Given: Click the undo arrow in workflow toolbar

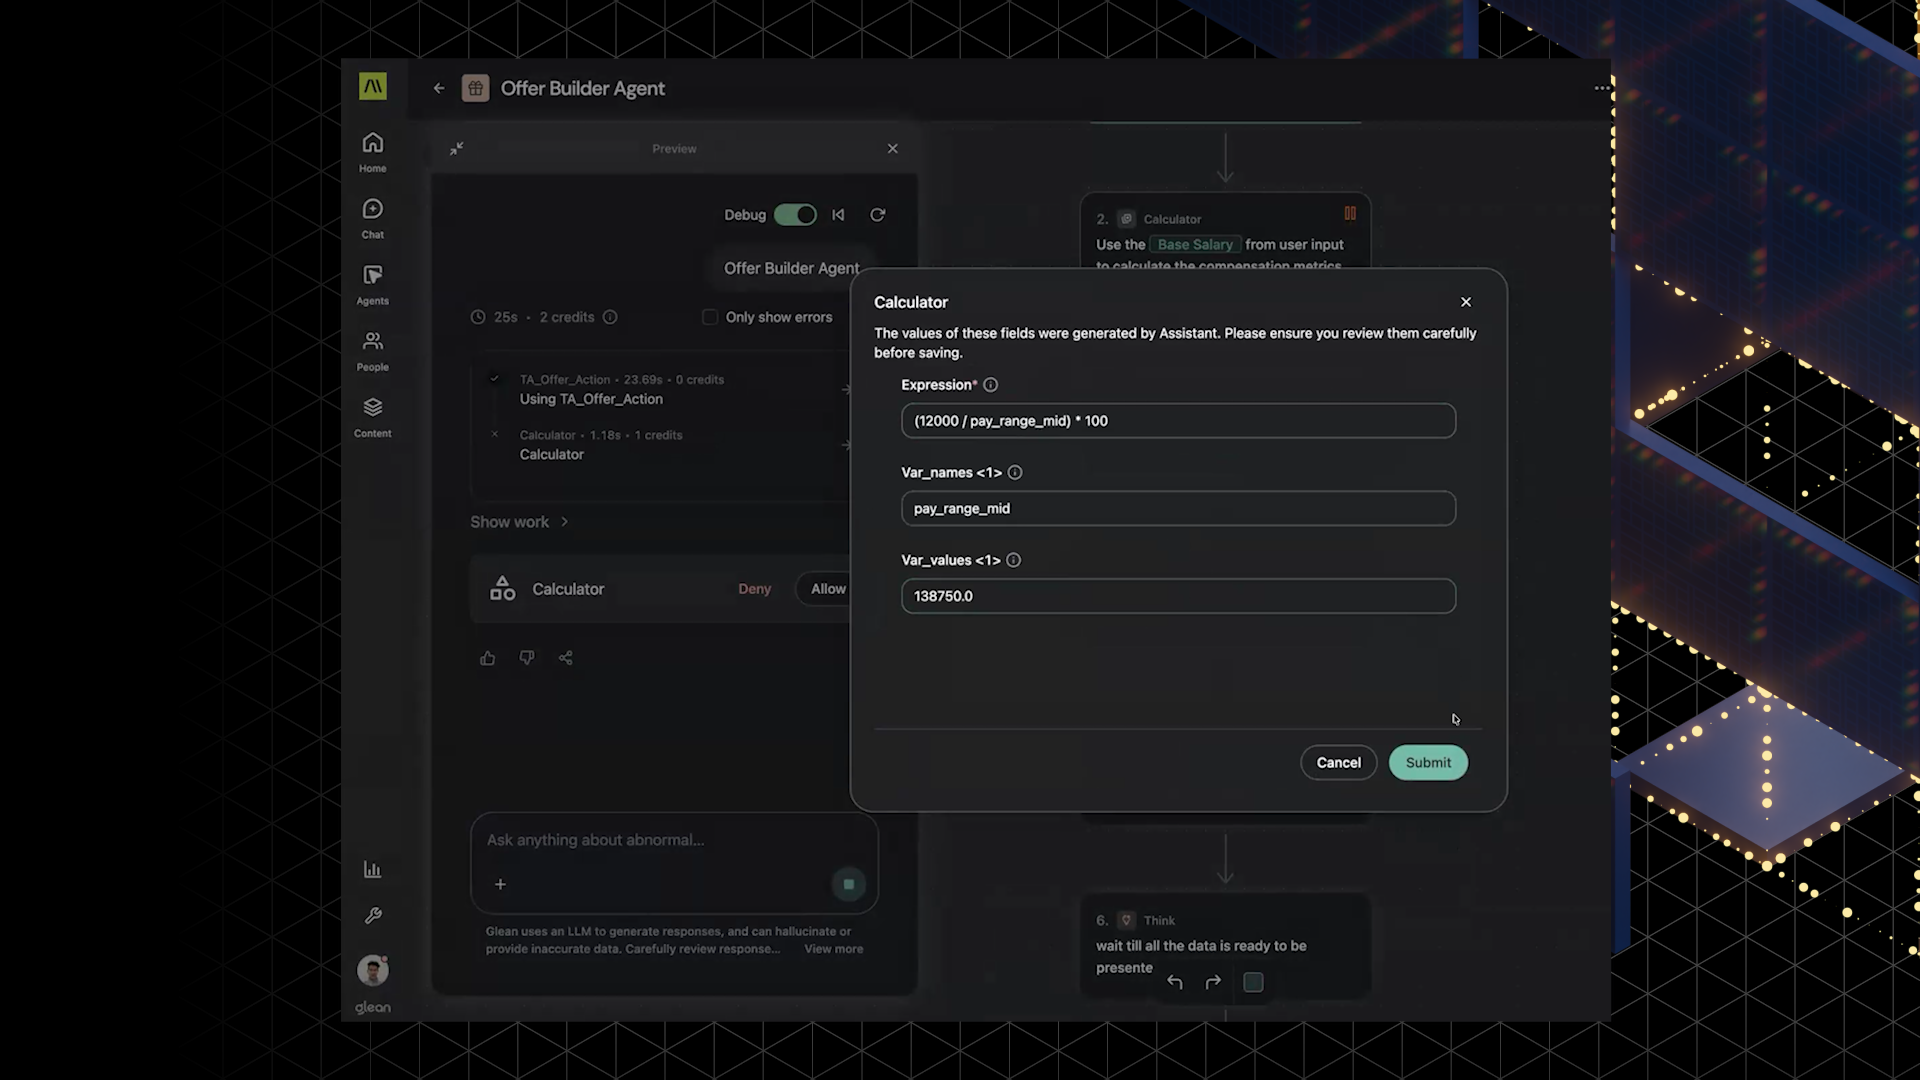Looking at the screenshot, I should pyautogui.click(x=1175, y=982).
